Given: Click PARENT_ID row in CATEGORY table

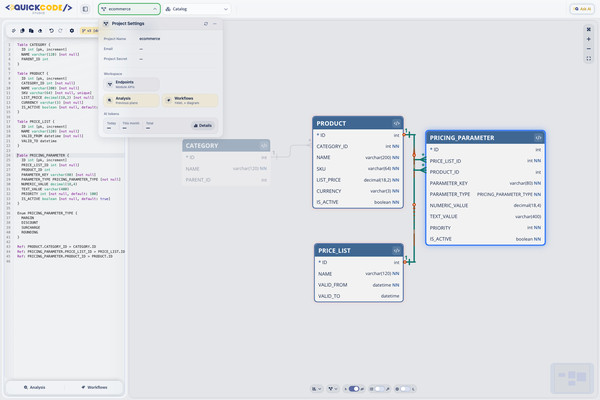Looking at the screenshot, I should tap(226, 180).
